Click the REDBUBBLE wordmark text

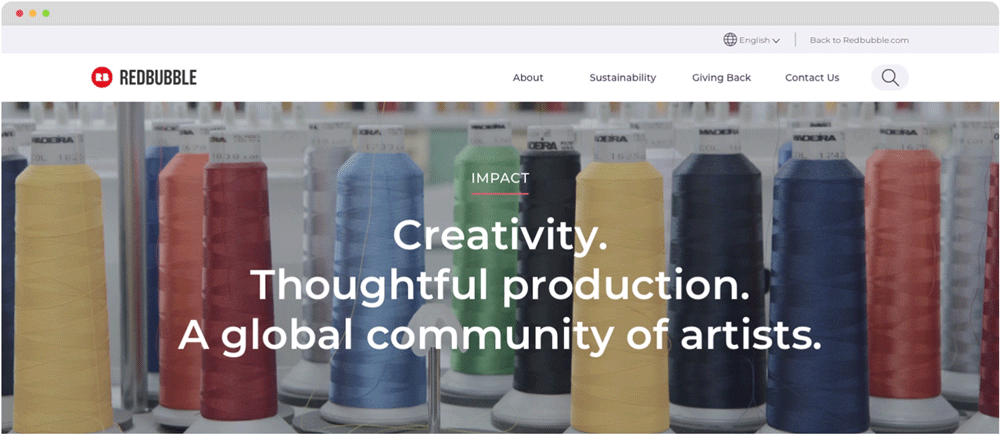click(x=158, y=78)
